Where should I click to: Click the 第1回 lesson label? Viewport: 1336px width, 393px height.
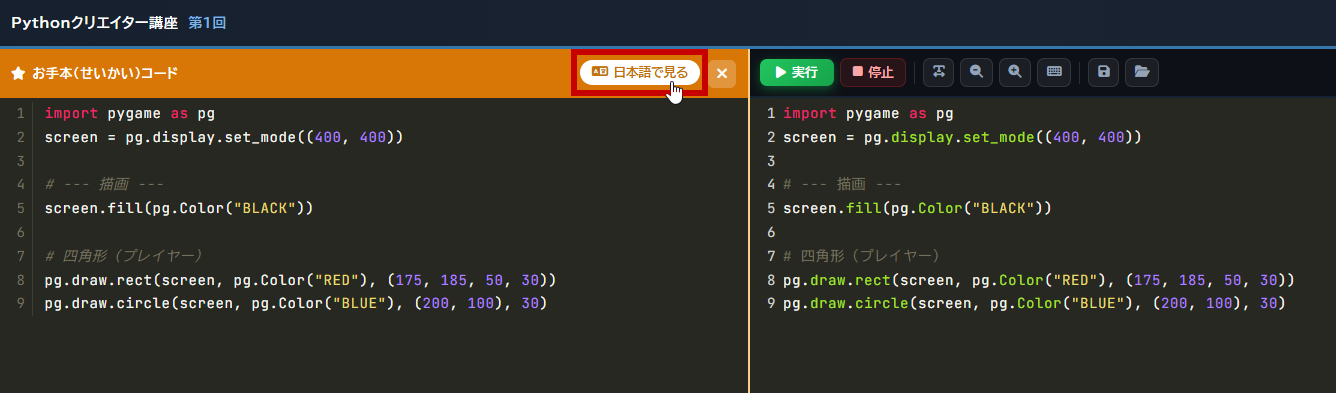pos(207,22)
